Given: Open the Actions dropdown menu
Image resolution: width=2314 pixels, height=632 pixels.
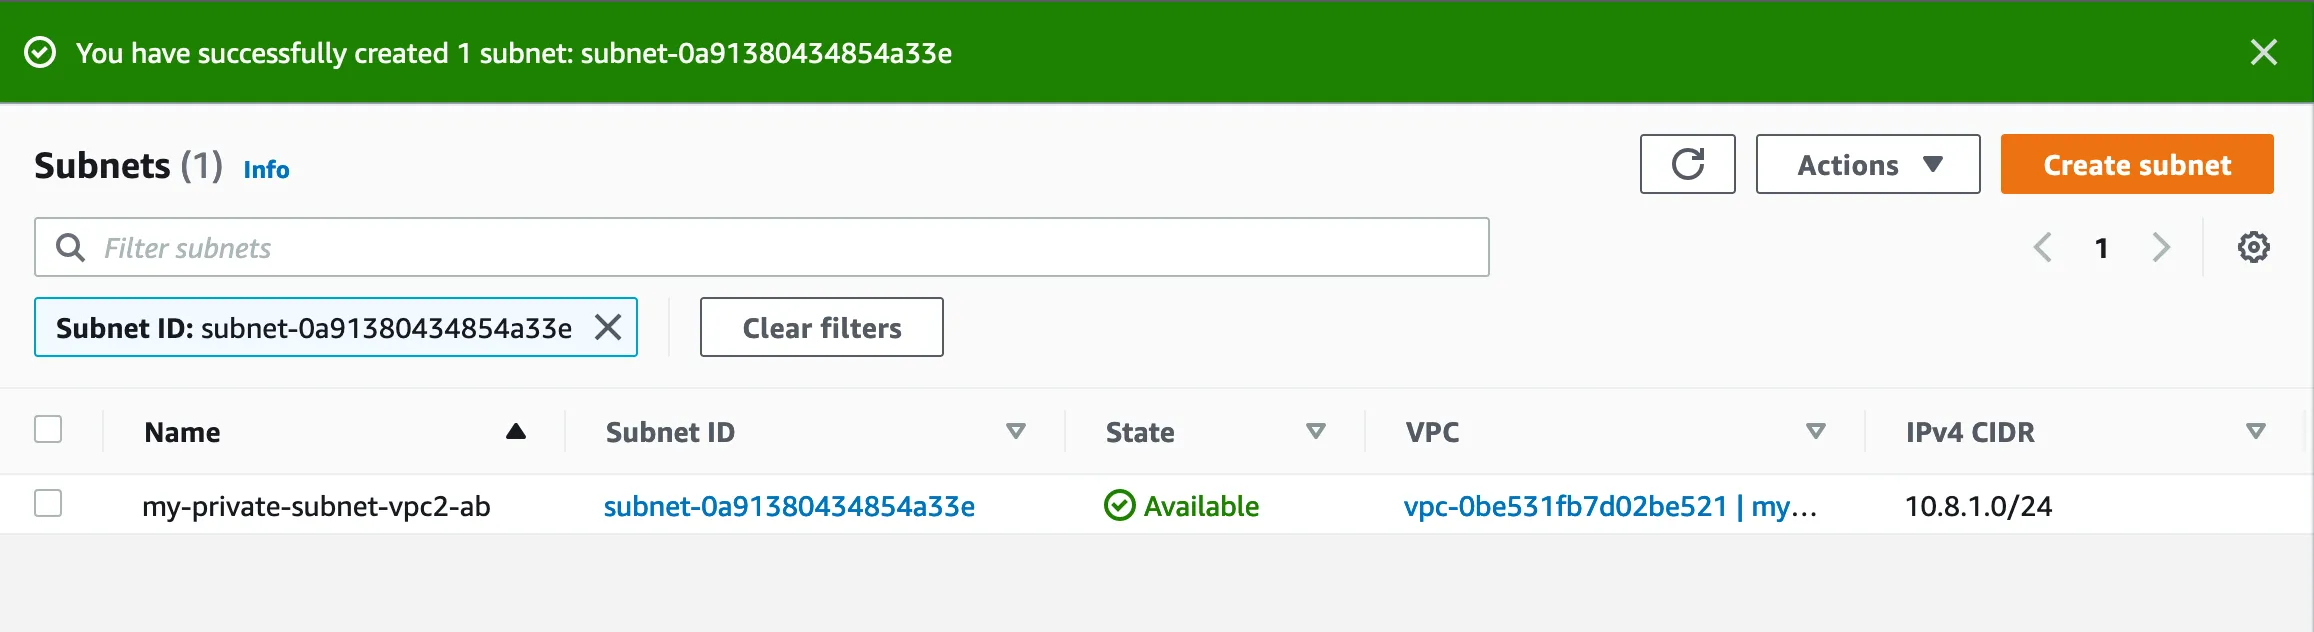Looking at the screenshot, I should pyautogui.click(x=1867, y=164).
